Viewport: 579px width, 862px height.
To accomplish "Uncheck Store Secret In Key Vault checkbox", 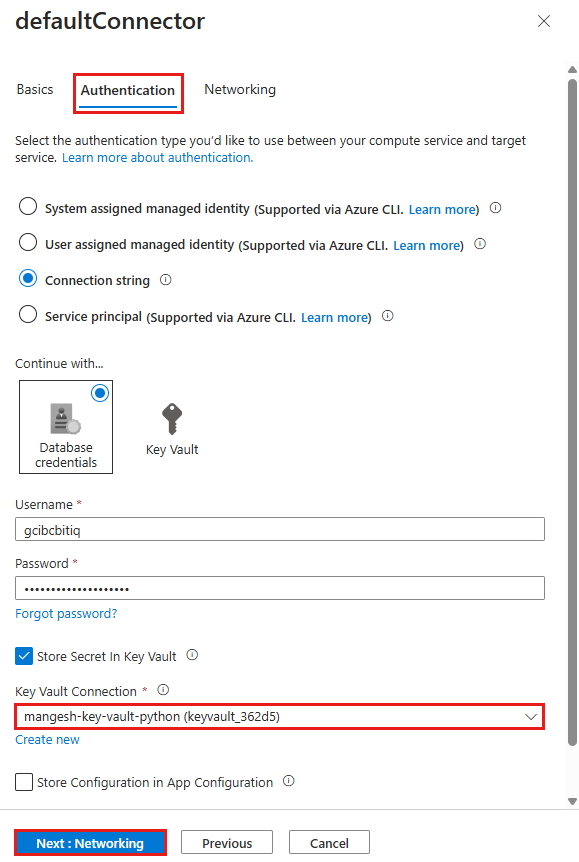I will (24, 656).
